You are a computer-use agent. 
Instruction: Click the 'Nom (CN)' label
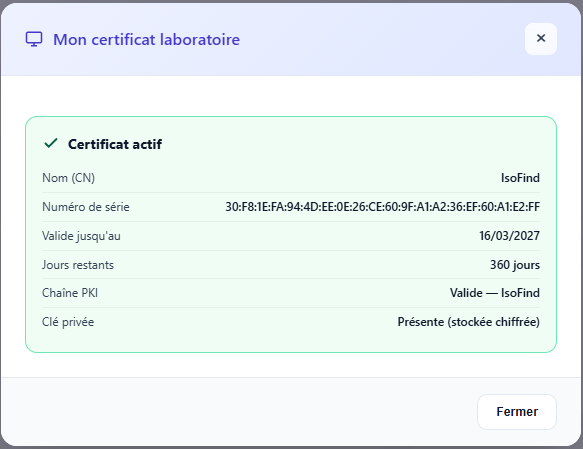(x=68, y=178)
